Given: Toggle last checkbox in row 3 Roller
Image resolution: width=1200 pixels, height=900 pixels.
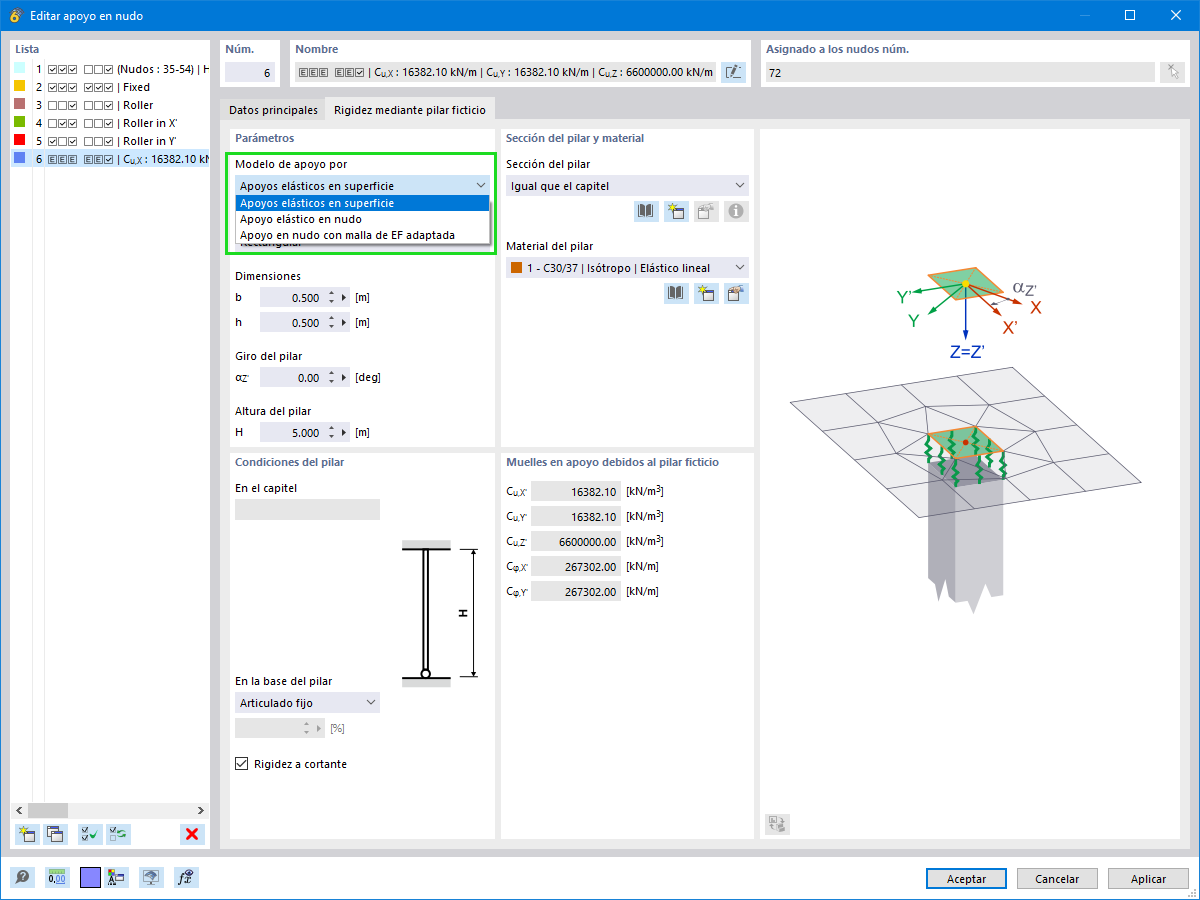Looking at the screenshot, I should tap(108, 106).
